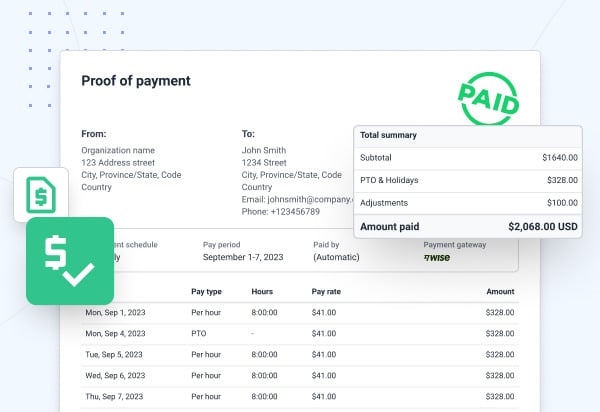Click the Pay type column header

pos(206,292)
